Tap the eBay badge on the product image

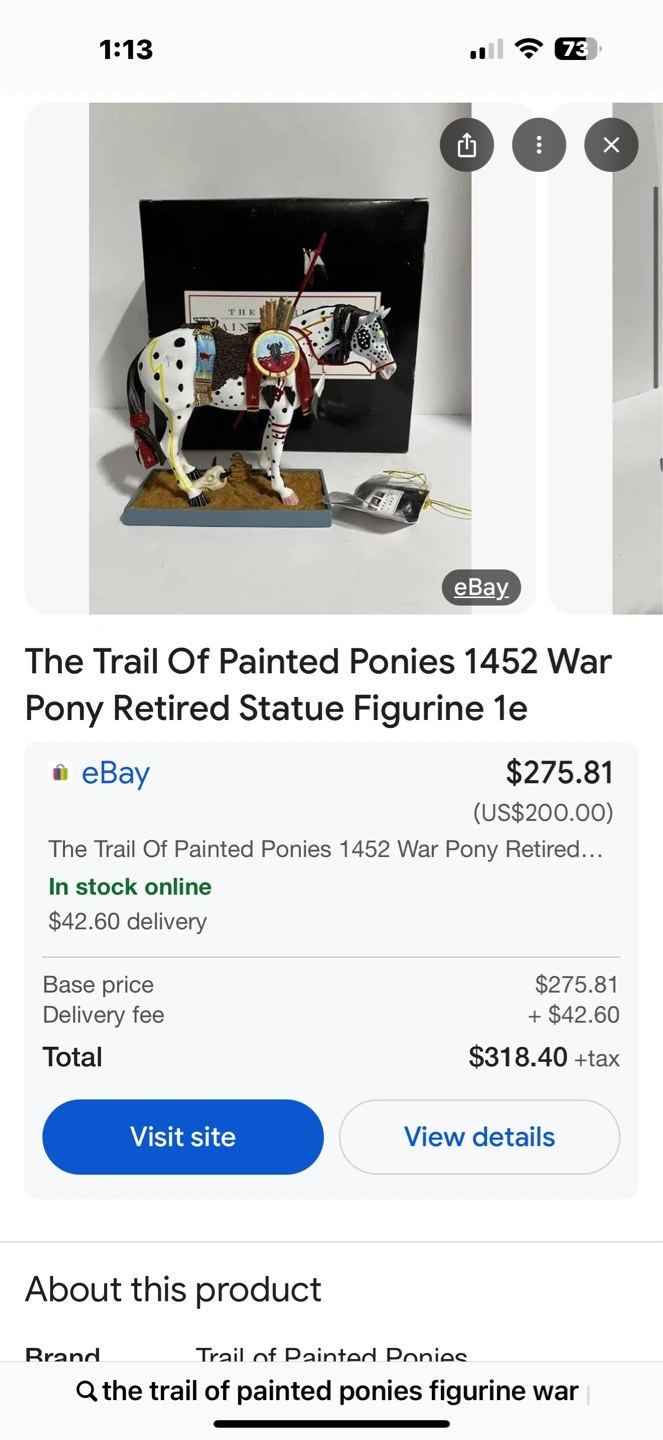tap(481, 587)
